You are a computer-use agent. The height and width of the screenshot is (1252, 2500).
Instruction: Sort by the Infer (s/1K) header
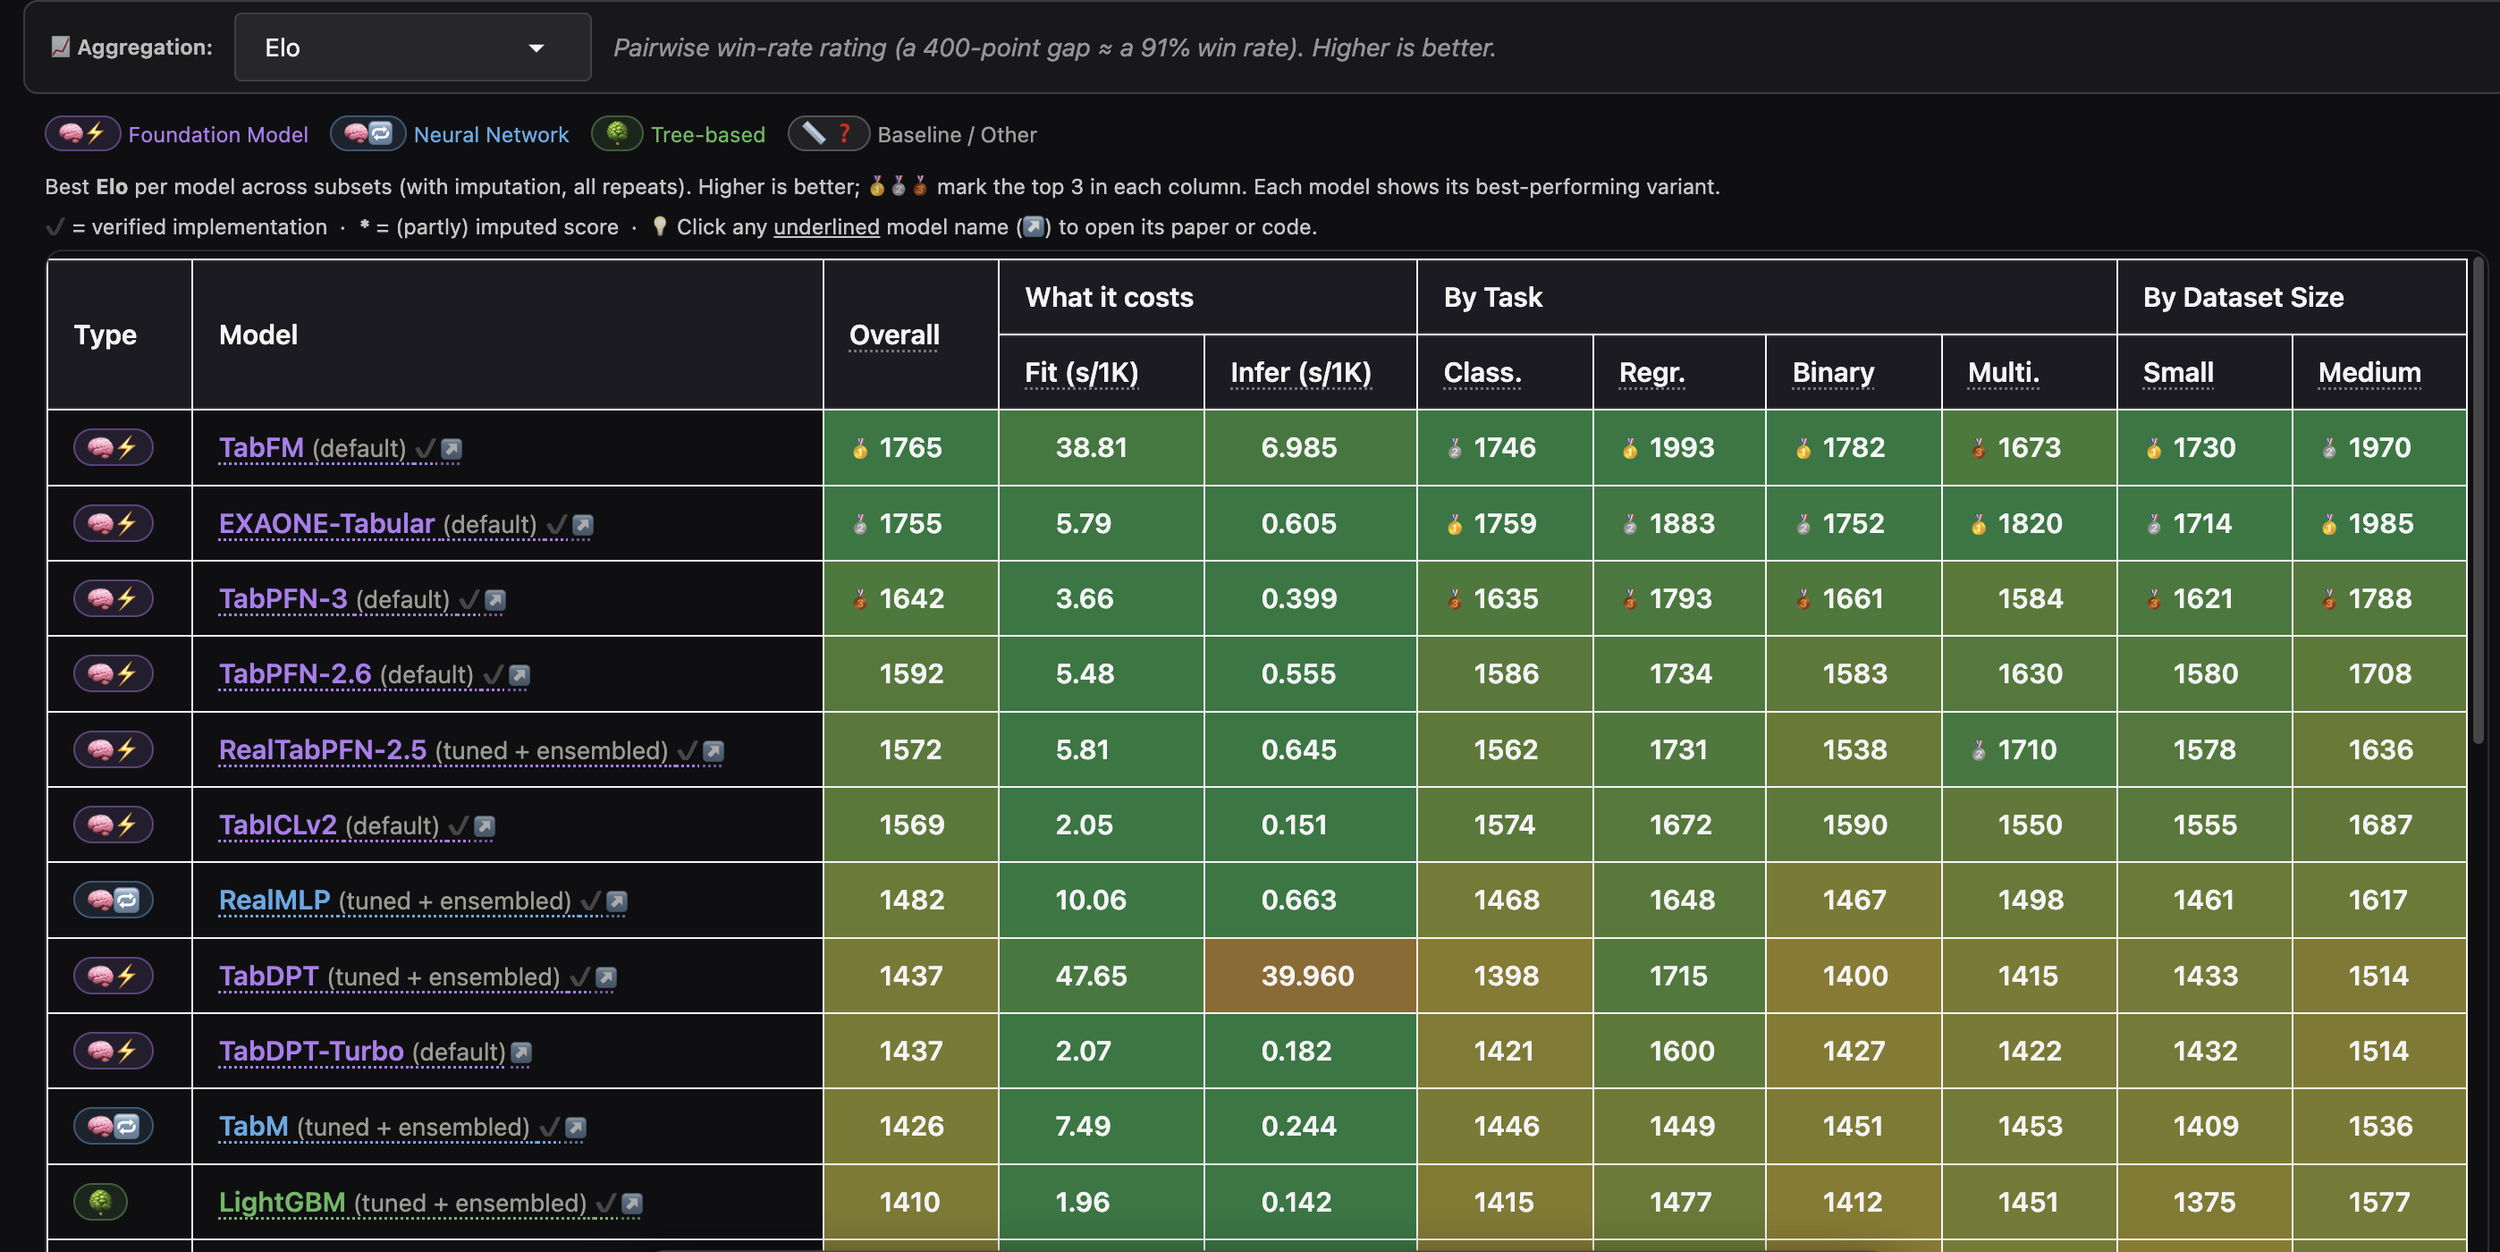pos(1301,372)
